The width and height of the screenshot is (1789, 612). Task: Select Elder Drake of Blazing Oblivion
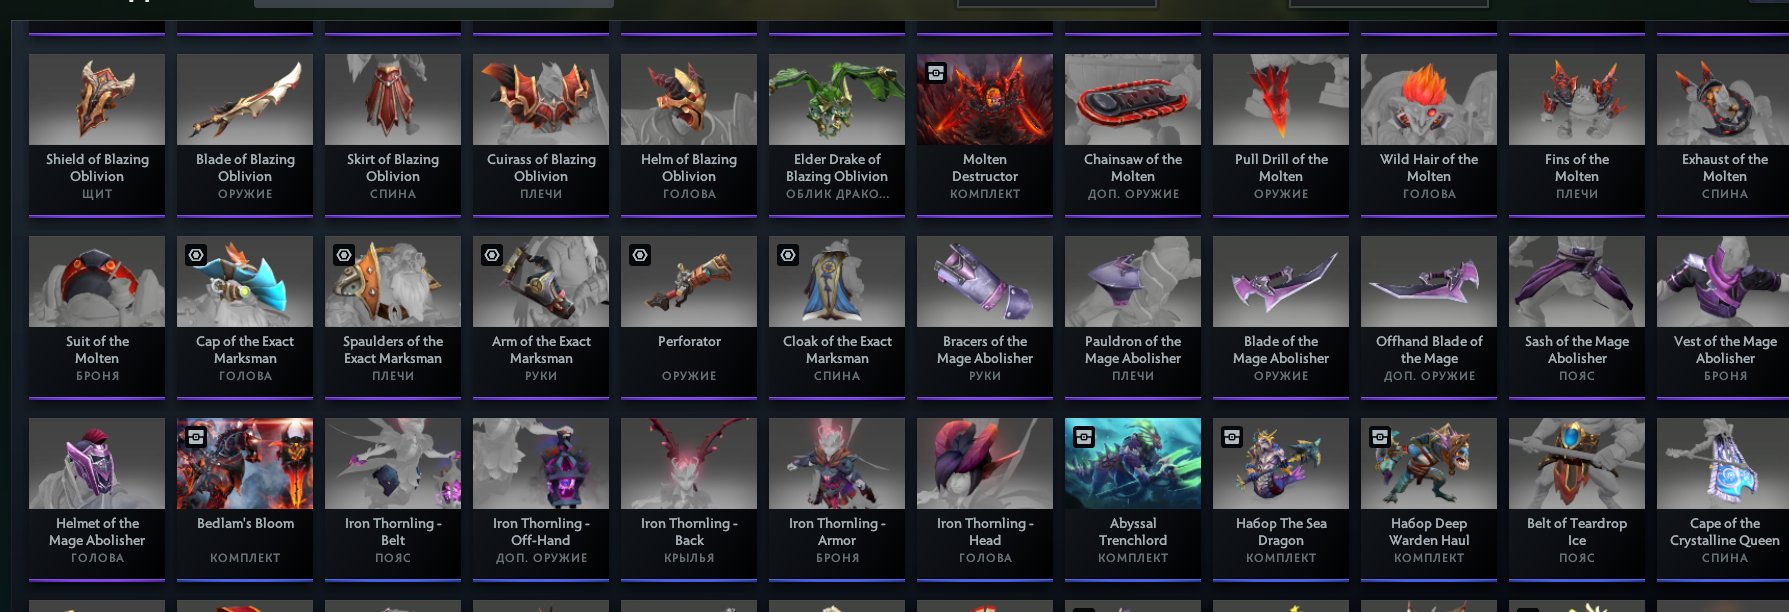(837, 133)
